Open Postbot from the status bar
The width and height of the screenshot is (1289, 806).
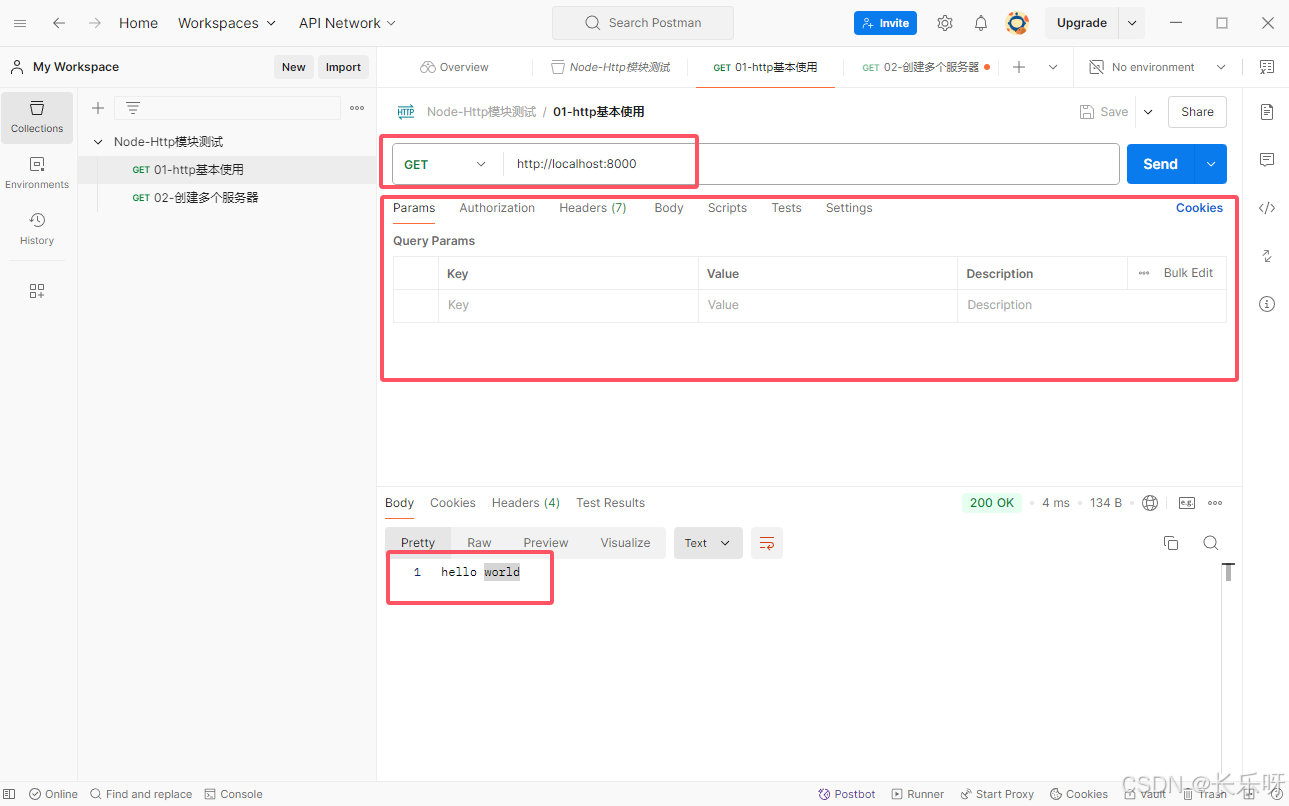(847, 794)
